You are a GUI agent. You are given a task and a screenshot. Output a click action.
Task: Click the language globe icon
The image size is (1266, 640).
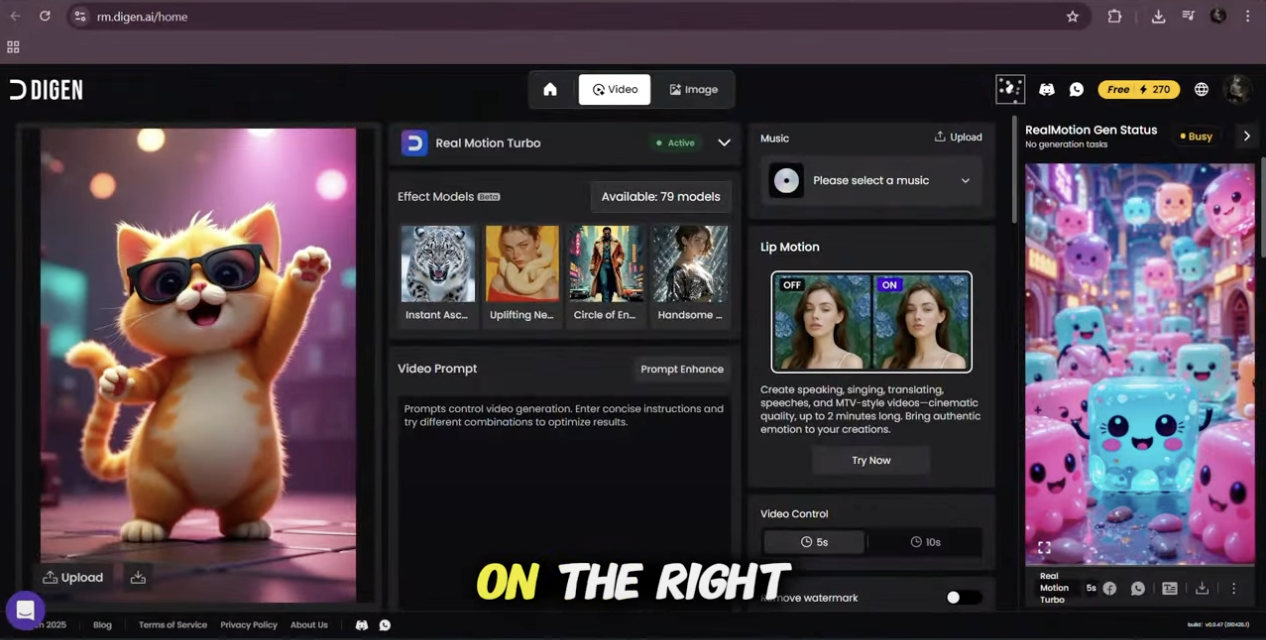click(1201, 90)
